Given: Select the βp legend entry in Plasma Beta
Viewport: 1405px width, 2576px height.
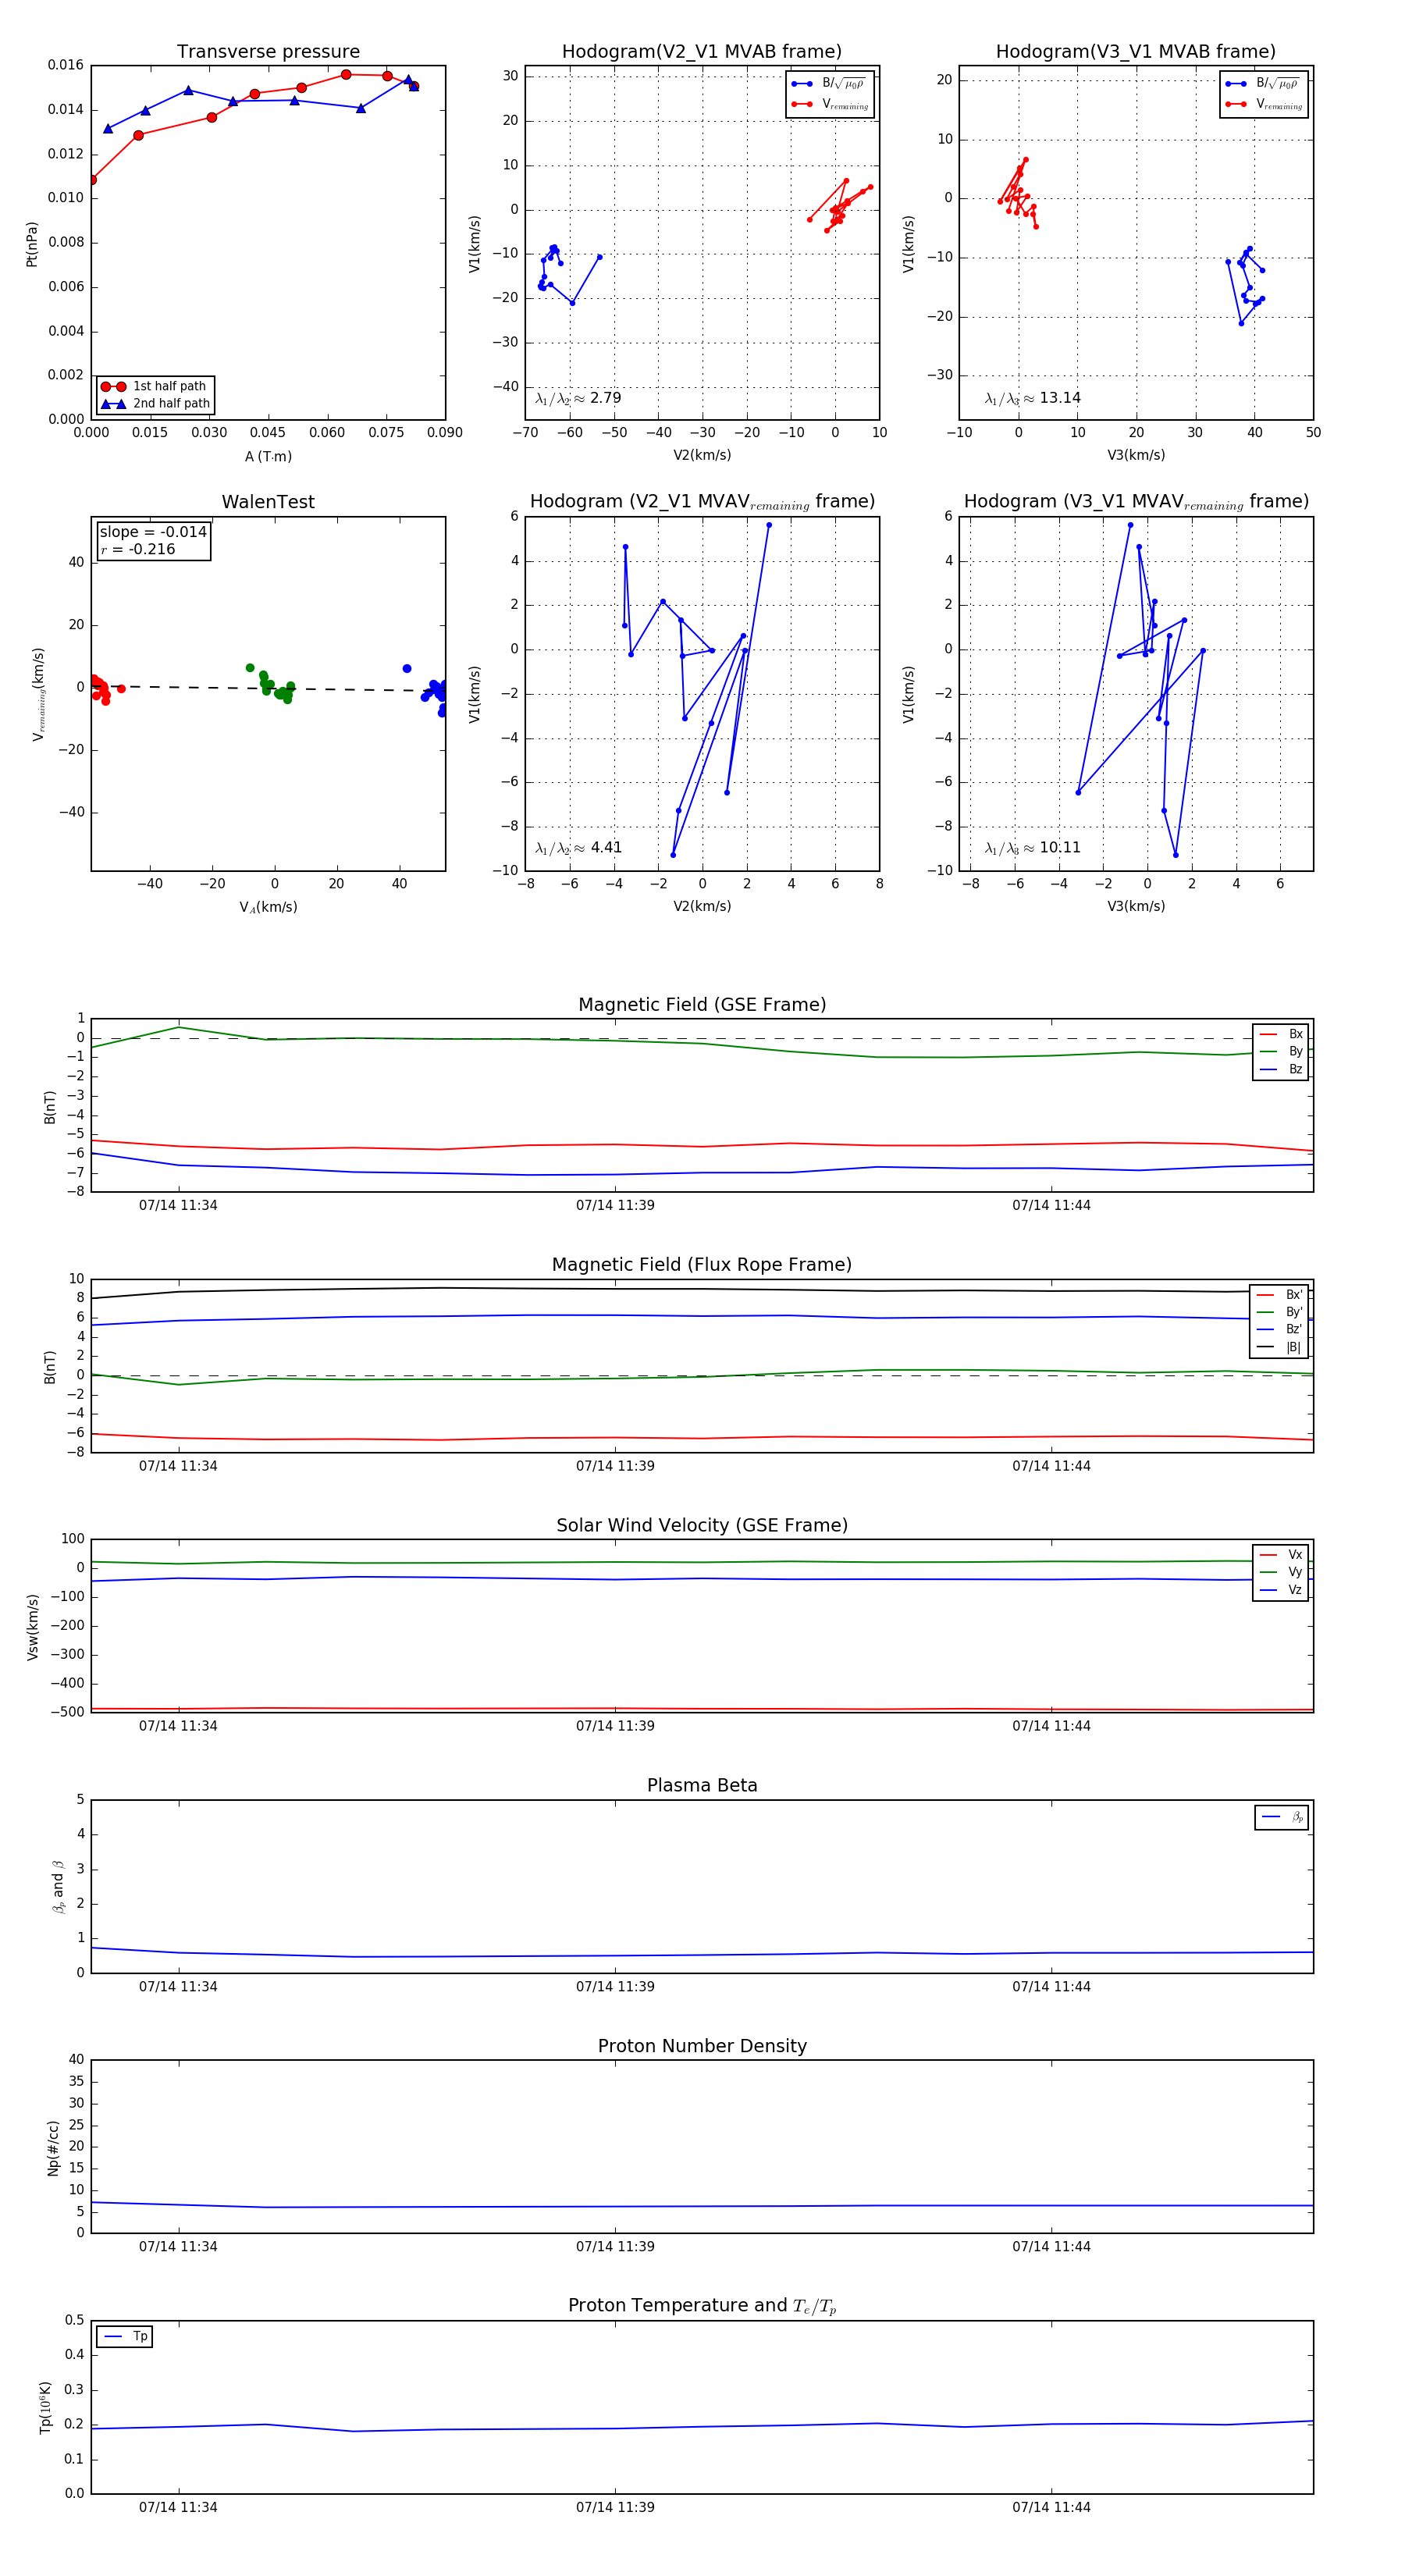Looking at the screenshot, I should 1282,1817.
